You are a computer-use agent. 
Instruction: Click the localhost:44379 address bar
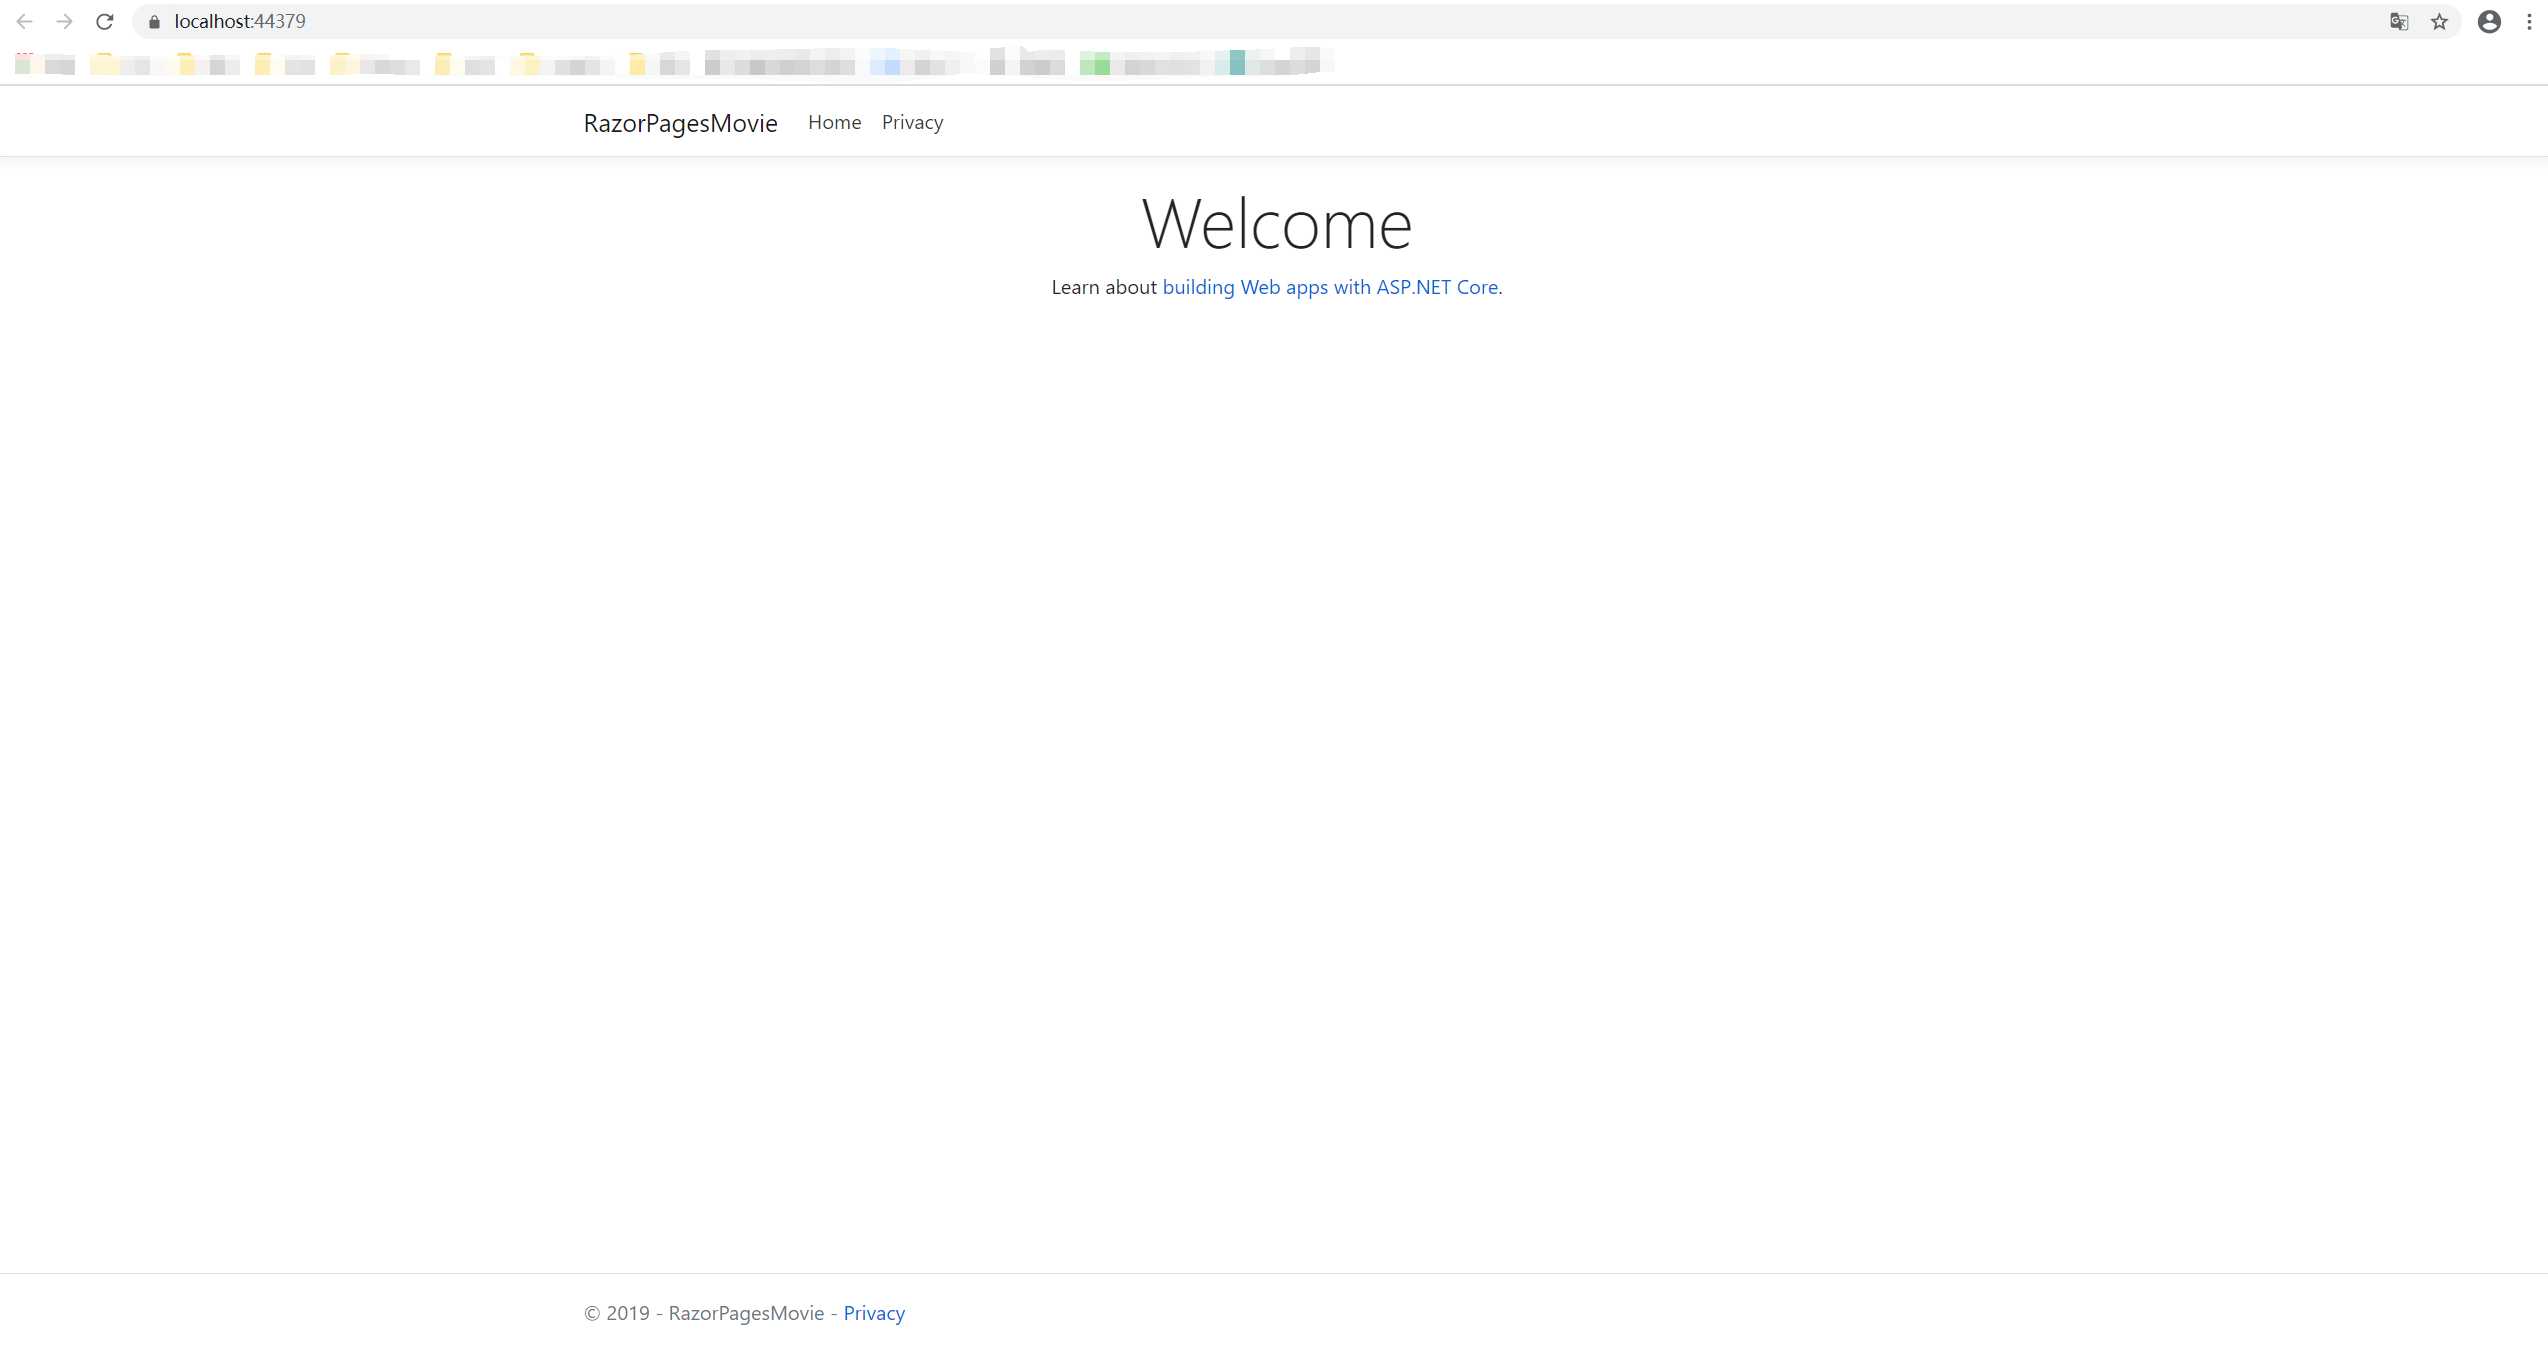(x=240, y=21)
